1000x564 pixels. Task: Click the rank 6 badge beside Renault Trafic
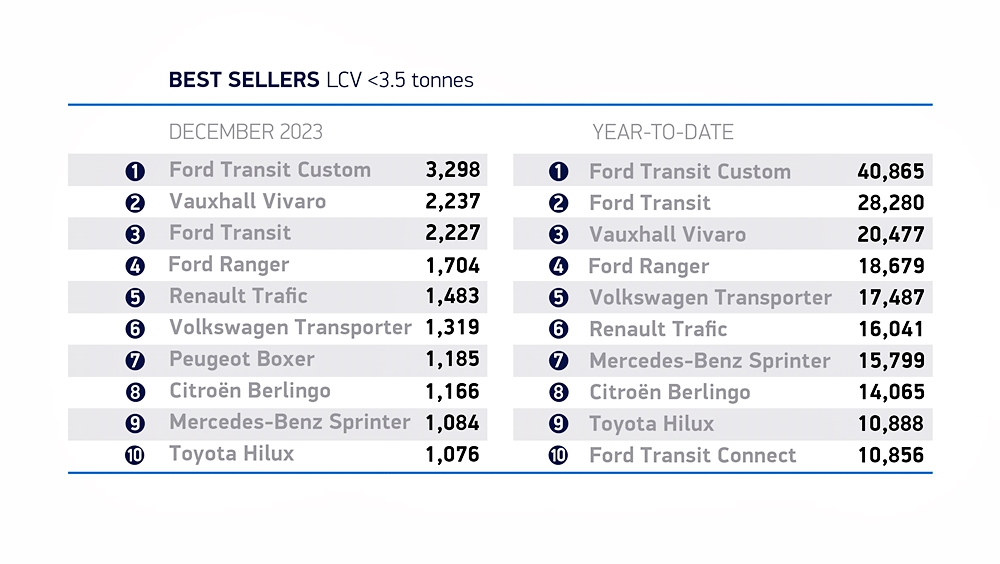coord(558,330)
